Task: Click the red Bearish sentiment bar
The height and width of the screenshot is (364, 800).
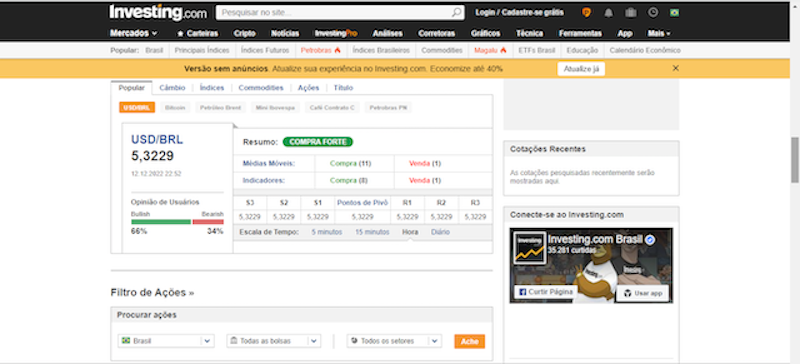Action: [x=208, y=222]
